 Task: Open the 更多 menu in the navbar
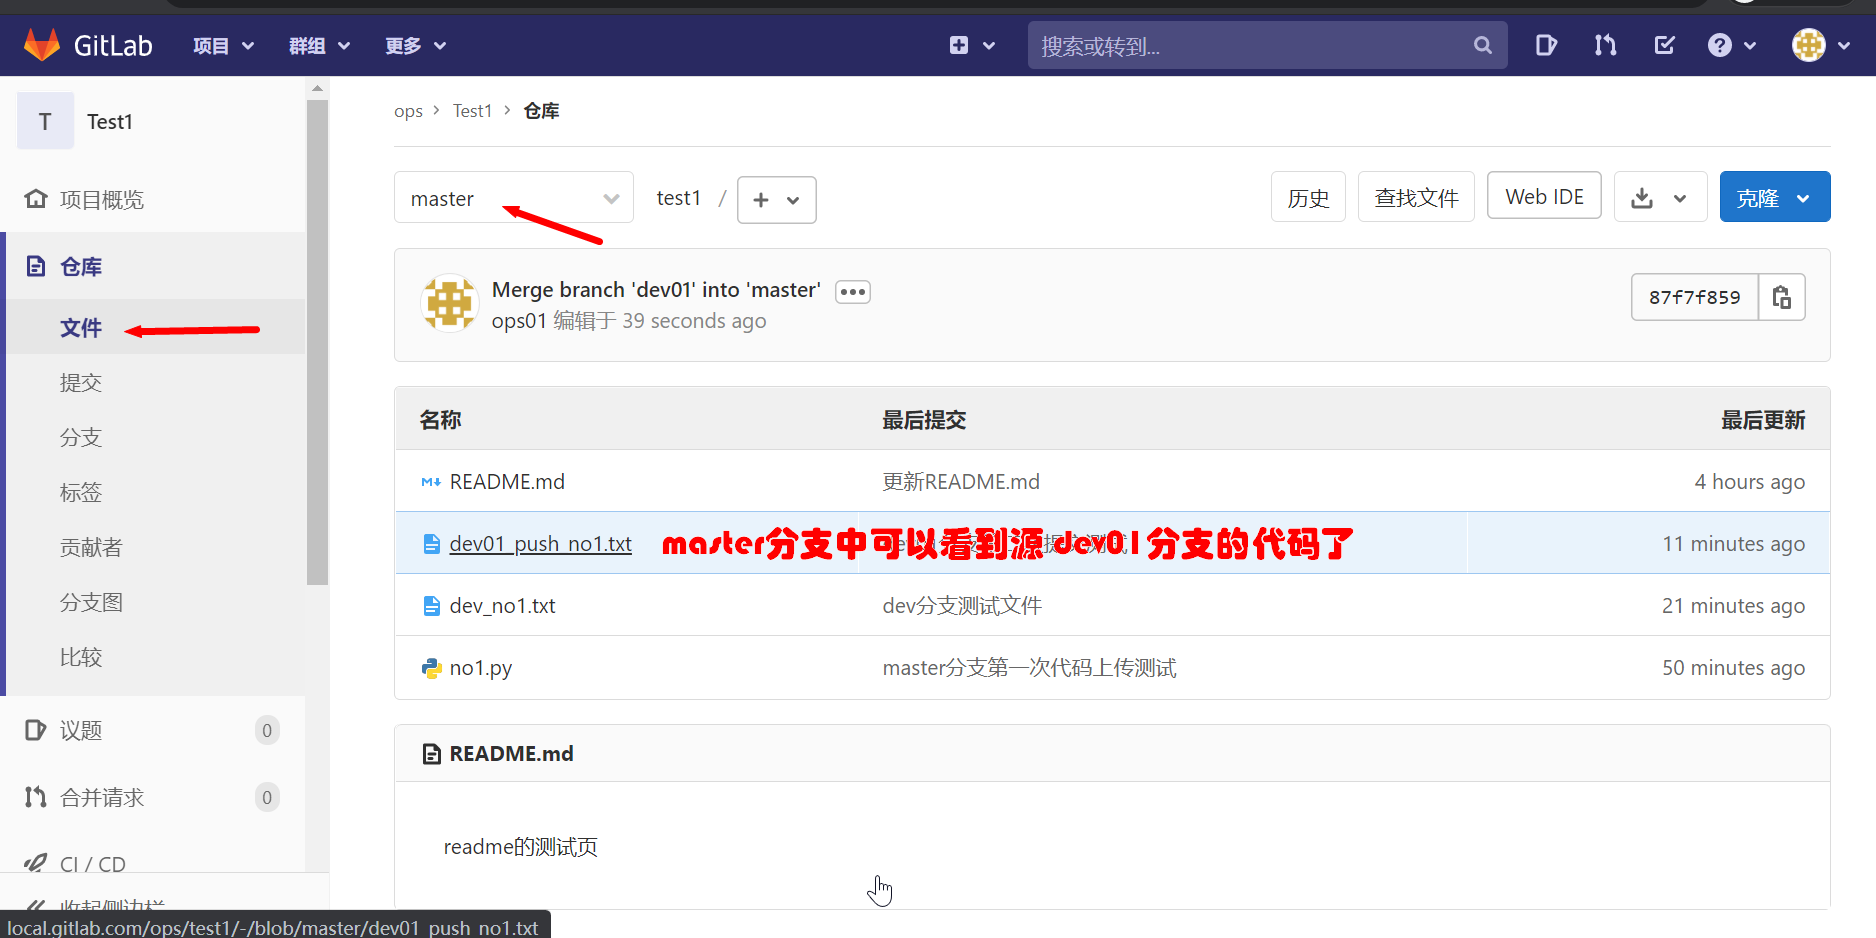coord(416,46)
